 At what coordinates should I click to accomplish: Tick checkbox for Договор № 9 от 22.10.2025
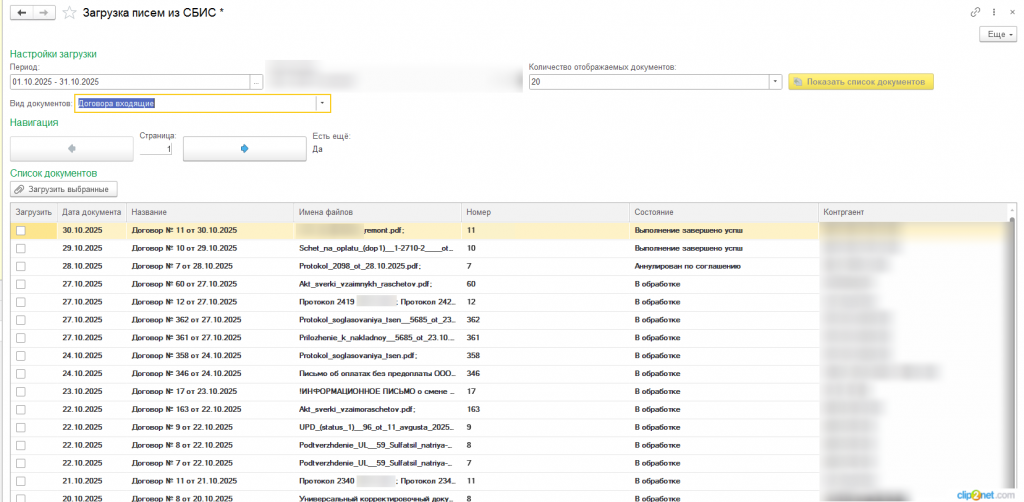pyautogui.click(x=21, y=427)
